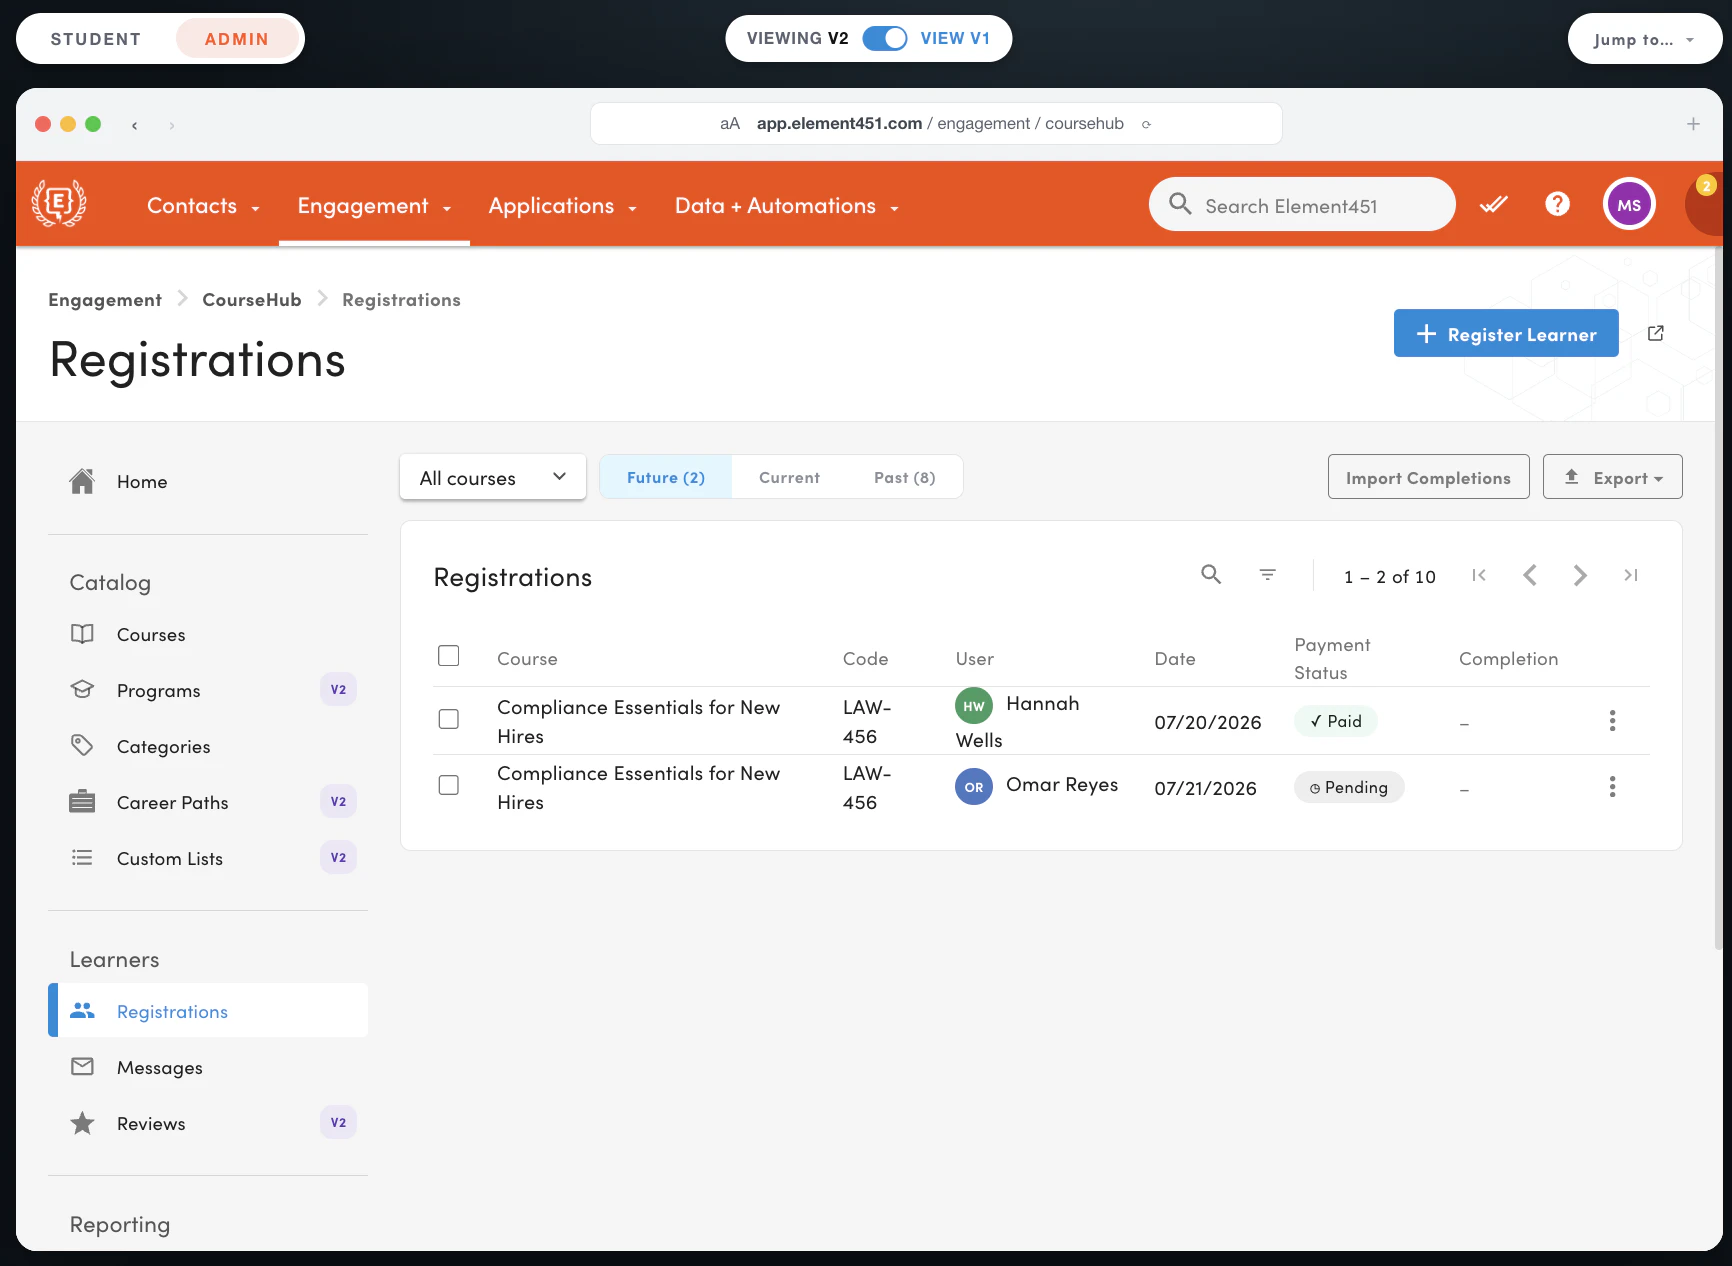Click the Courses book icon
The image size is (1732, 1266).
click(82, 634)
